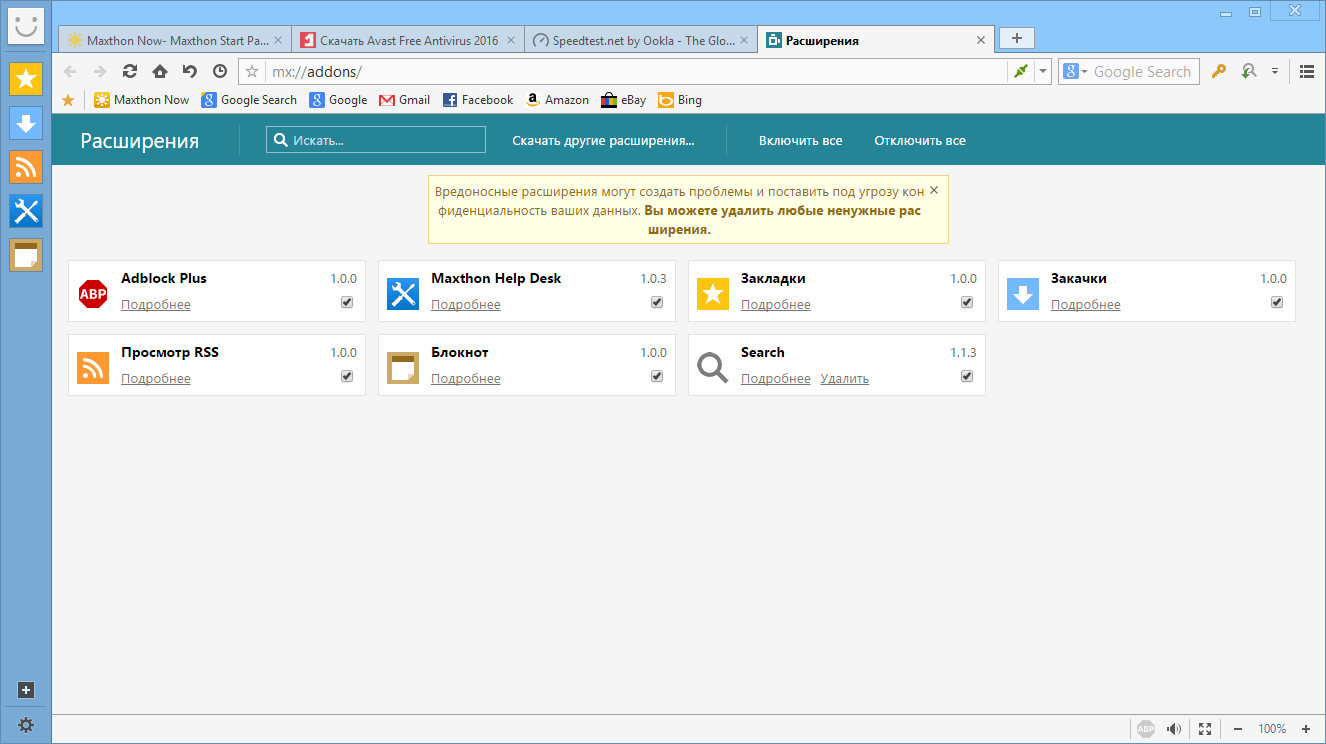Click the 100% zoom level indicator

coord(1272,729)
